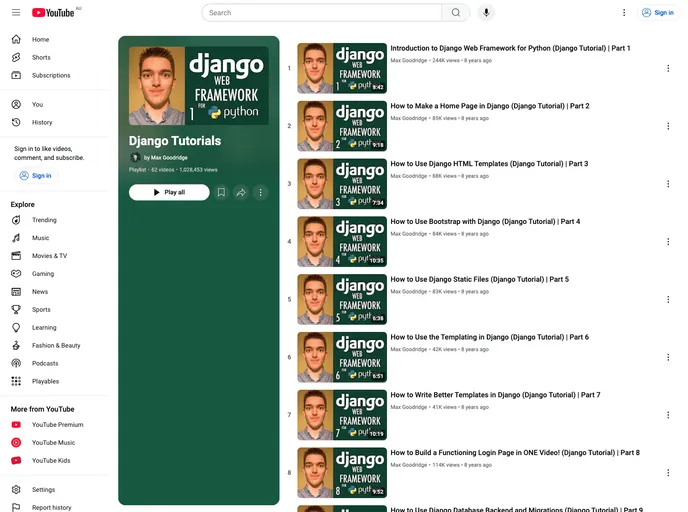This screenshot has height=512, width=688.
Task: Click the Gaming icon
Action: point(16,274)
